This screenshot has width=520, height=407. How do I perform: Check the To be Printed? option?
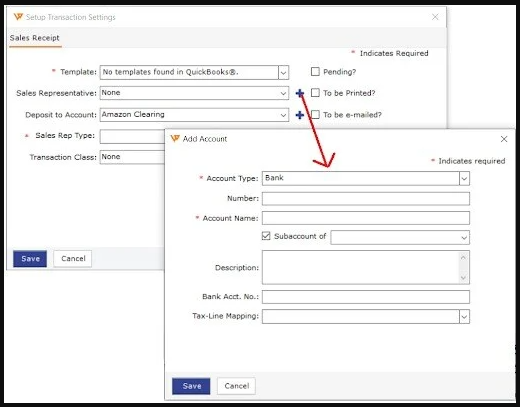tap(315, 93)
